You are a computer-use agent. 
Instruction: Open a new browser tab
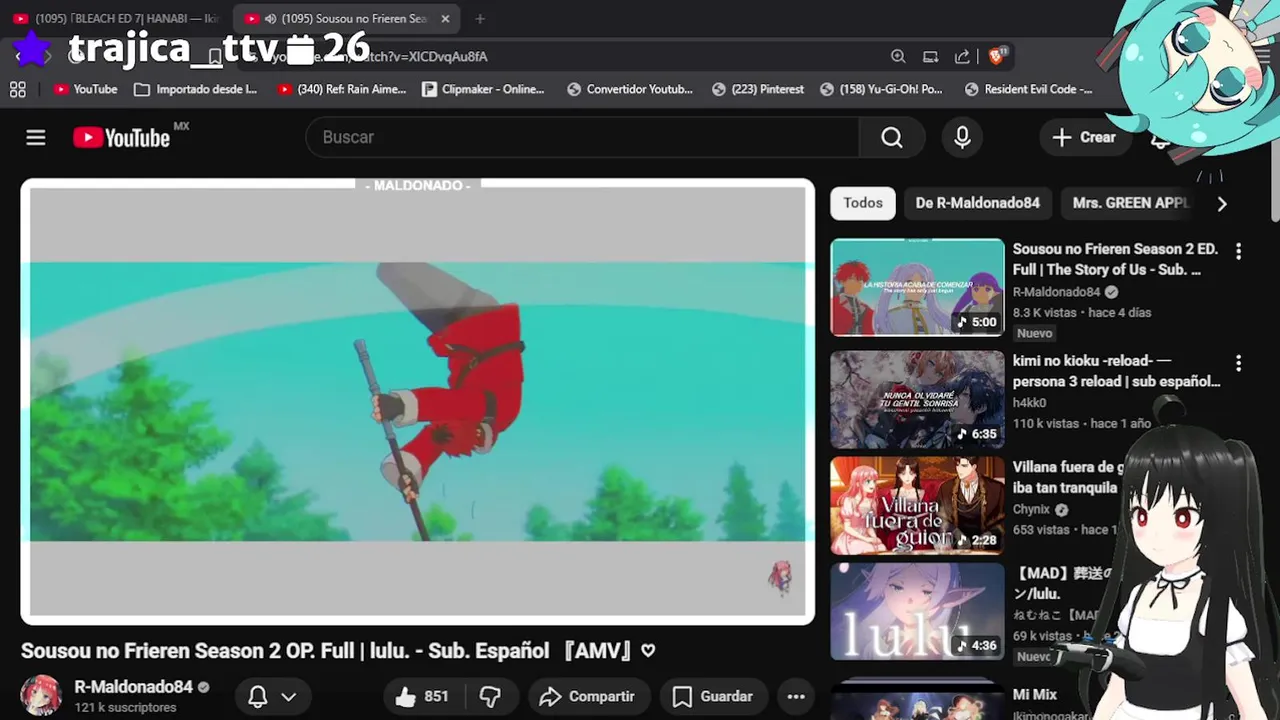(480, 19)
